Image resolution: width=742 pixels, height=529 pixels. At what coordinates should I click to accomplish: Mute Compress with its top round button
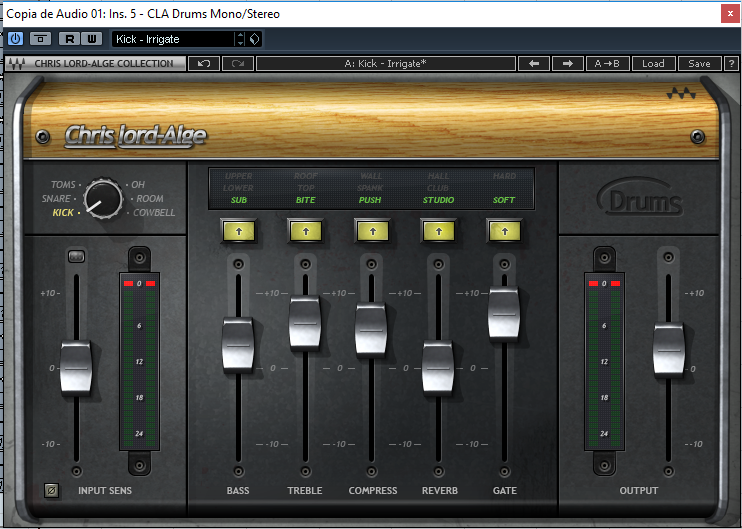click(x=372, y=264)
